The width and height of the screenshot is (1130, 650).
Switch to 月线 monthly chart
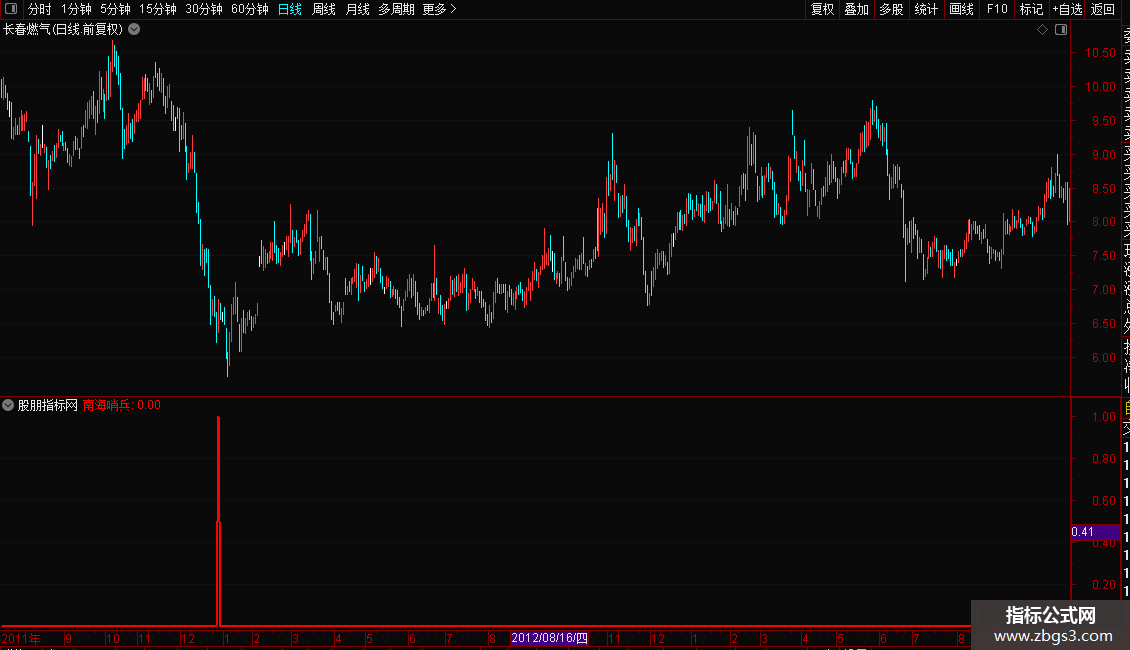pos(357,9)
